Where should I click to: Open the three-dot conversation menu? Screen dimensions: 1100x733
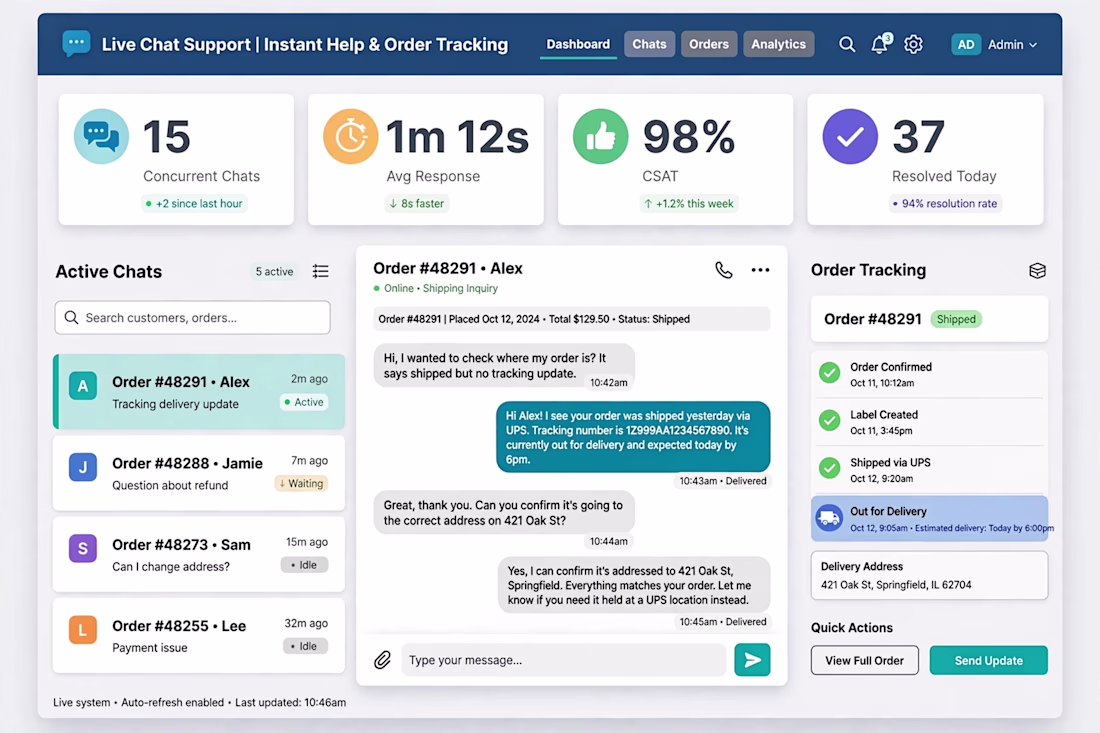click(x=760, y=270)
